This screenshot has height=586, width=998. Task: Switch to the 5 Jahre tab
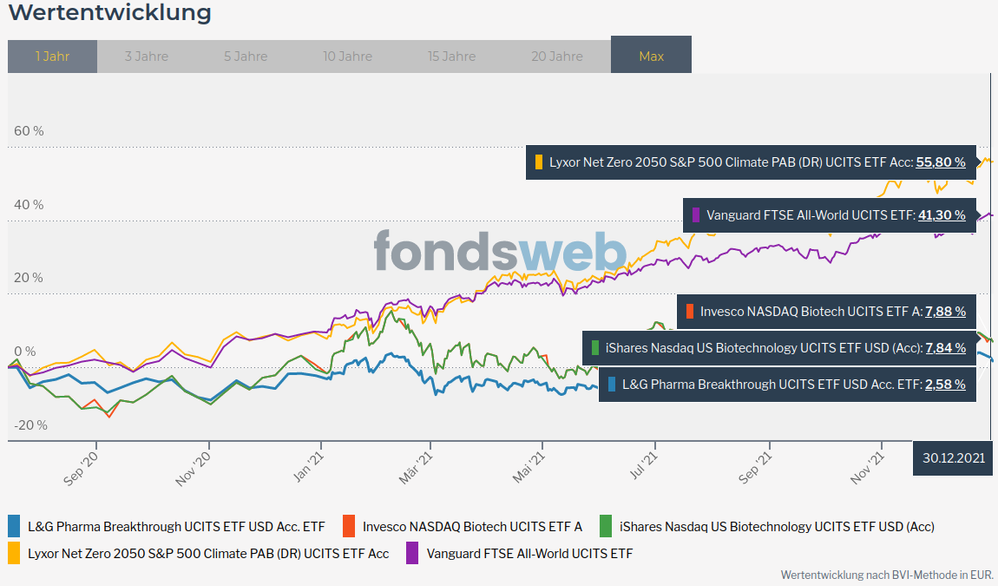click(245, 56)
